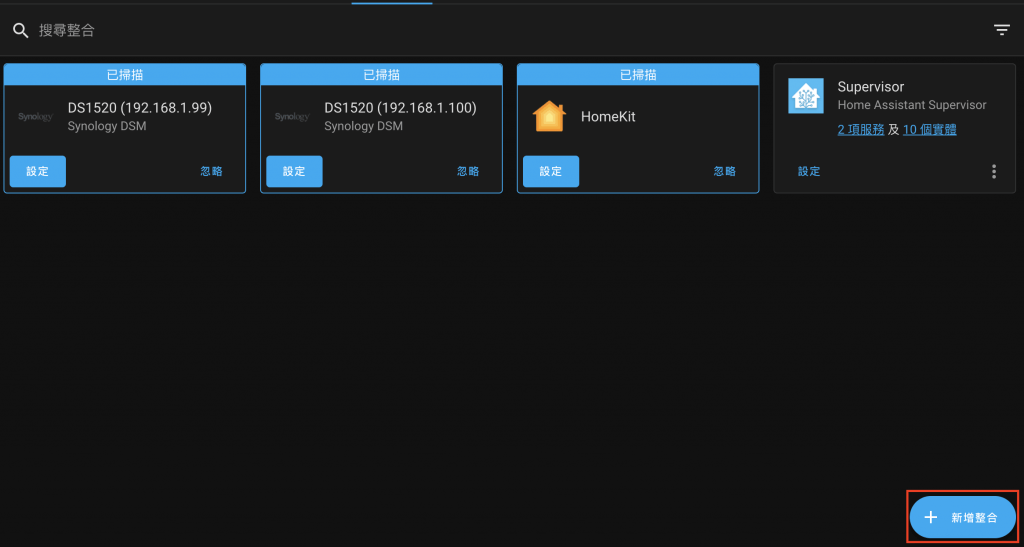This screenshot has width=1024, height=547.
Task: Click Home Assistant Supervisor subtitle
Action: (x=912, y=105)
